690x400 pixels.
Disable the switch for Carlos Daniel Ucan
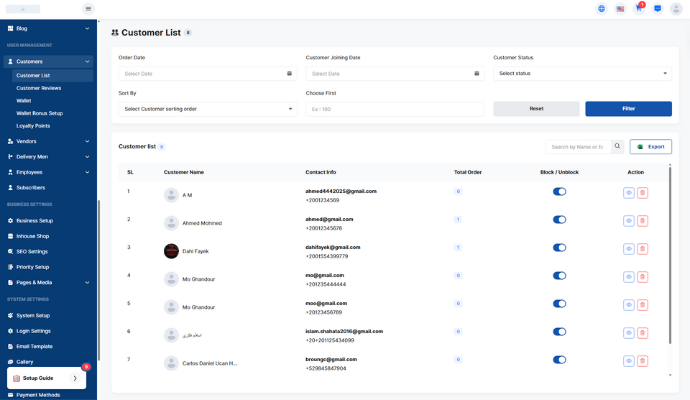tap(559, 359)
